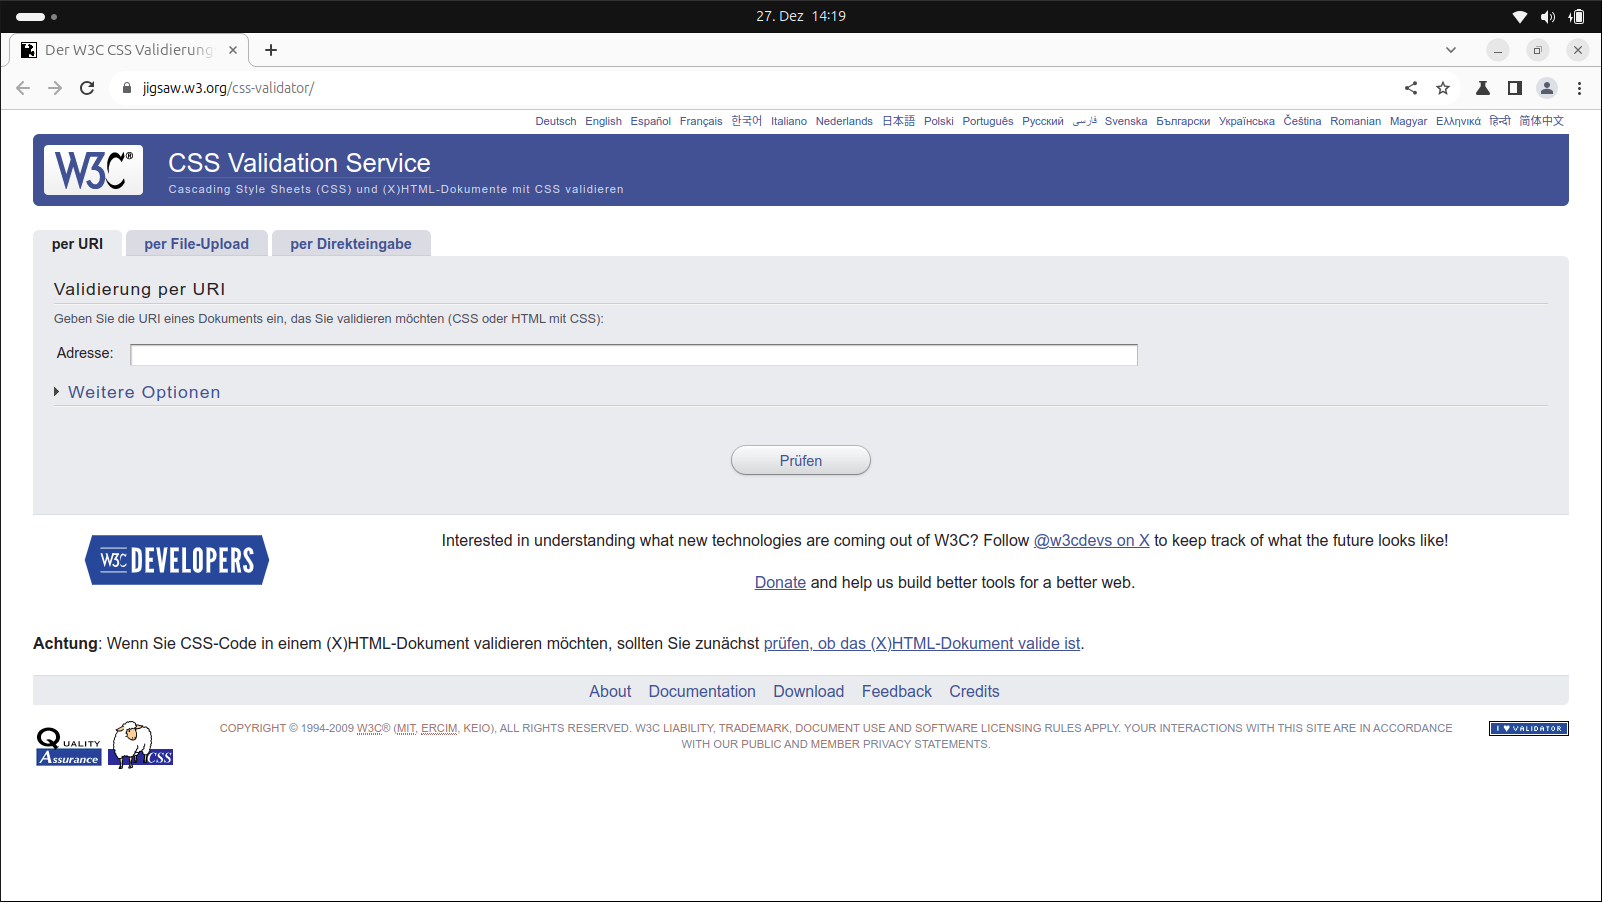1602x902 pixels.
Task: Click the address bar URL
Action: coord(228,88)
